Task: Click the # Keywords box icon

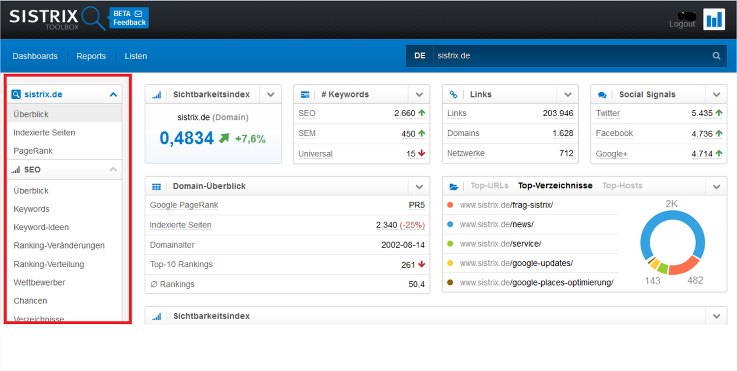Action: coord(305,95)
